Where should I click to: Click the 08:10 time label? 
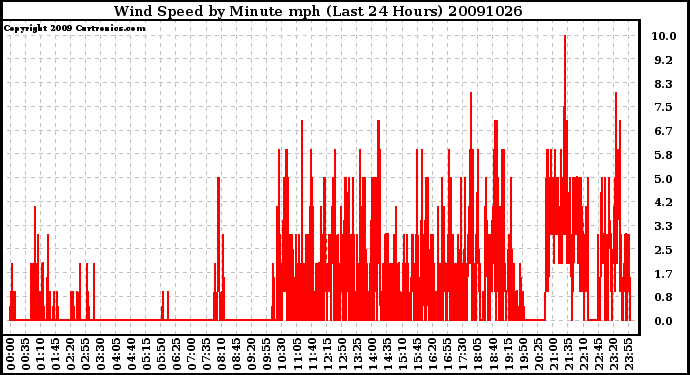click(x=222, y=354)
